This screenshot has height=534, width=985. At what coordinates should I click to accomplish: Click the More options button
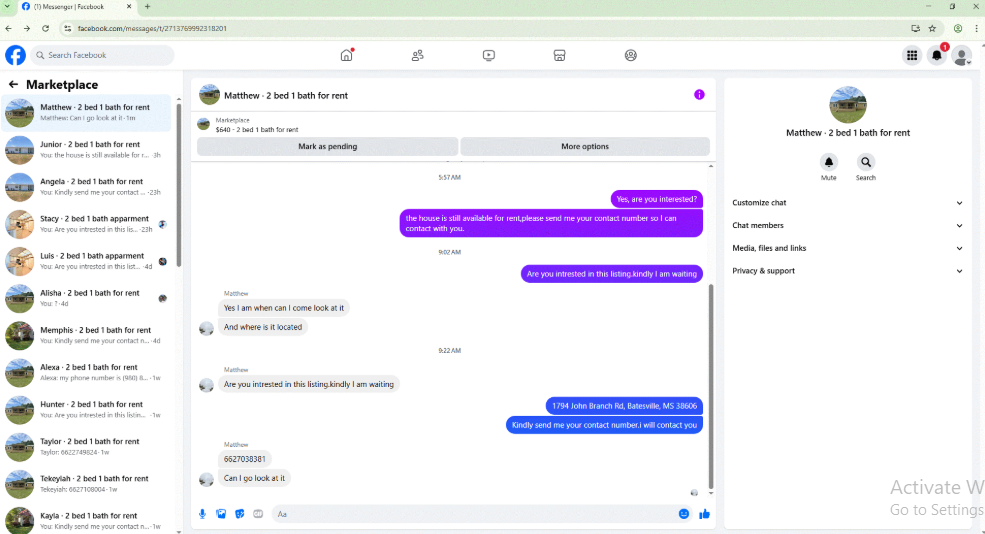(585, 146)
